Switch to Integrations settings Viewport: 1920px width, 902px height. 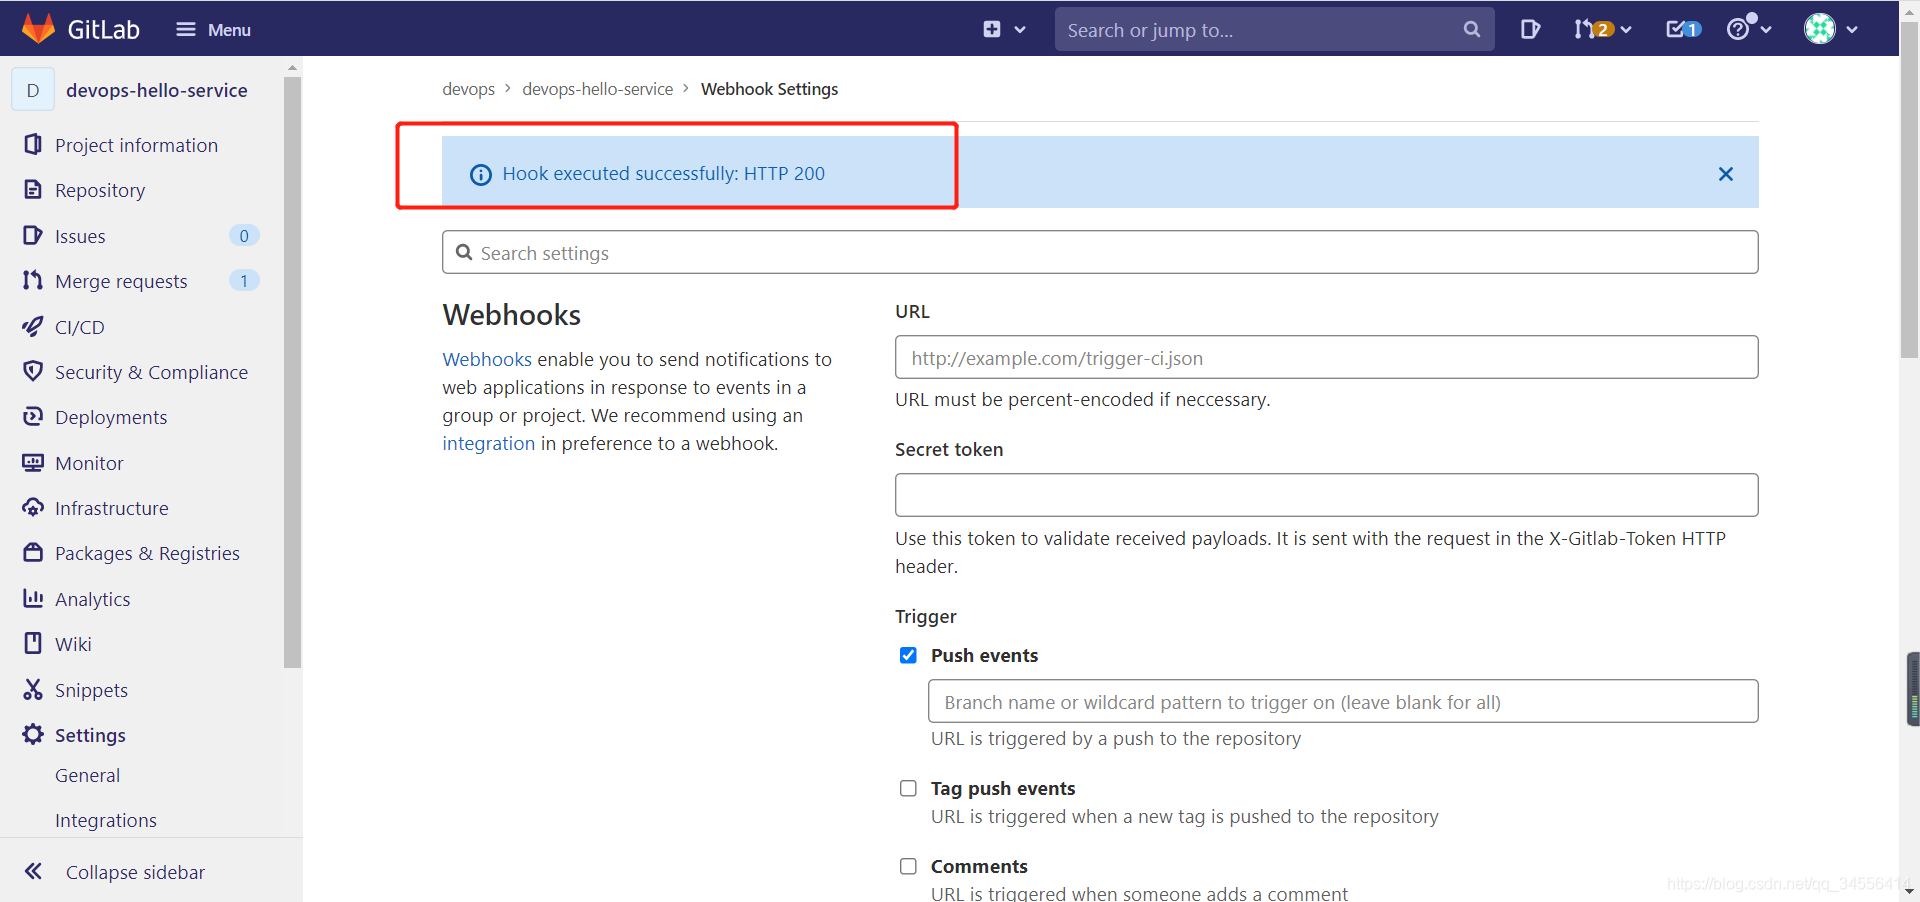(x=106, y=819)
